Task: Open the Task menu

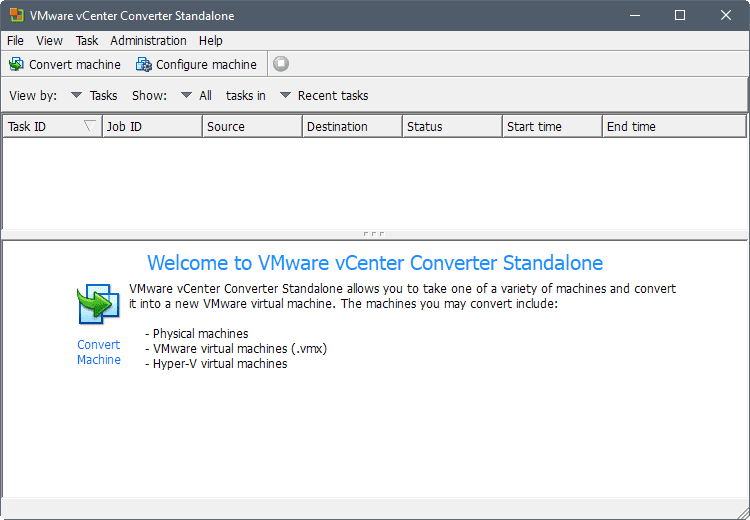Action: (87, 40)
